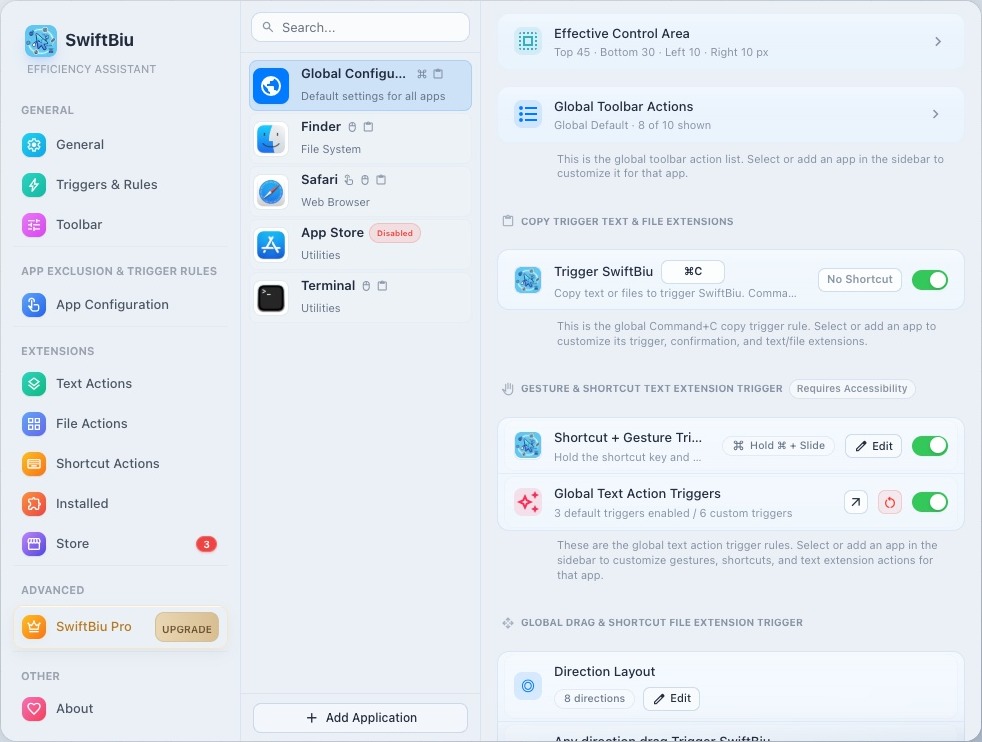This screenshot has height=742, width=982.
Task: Open Global Text Action Triggers arrow button
Action: pyautogui.click(x=855, y=502)
